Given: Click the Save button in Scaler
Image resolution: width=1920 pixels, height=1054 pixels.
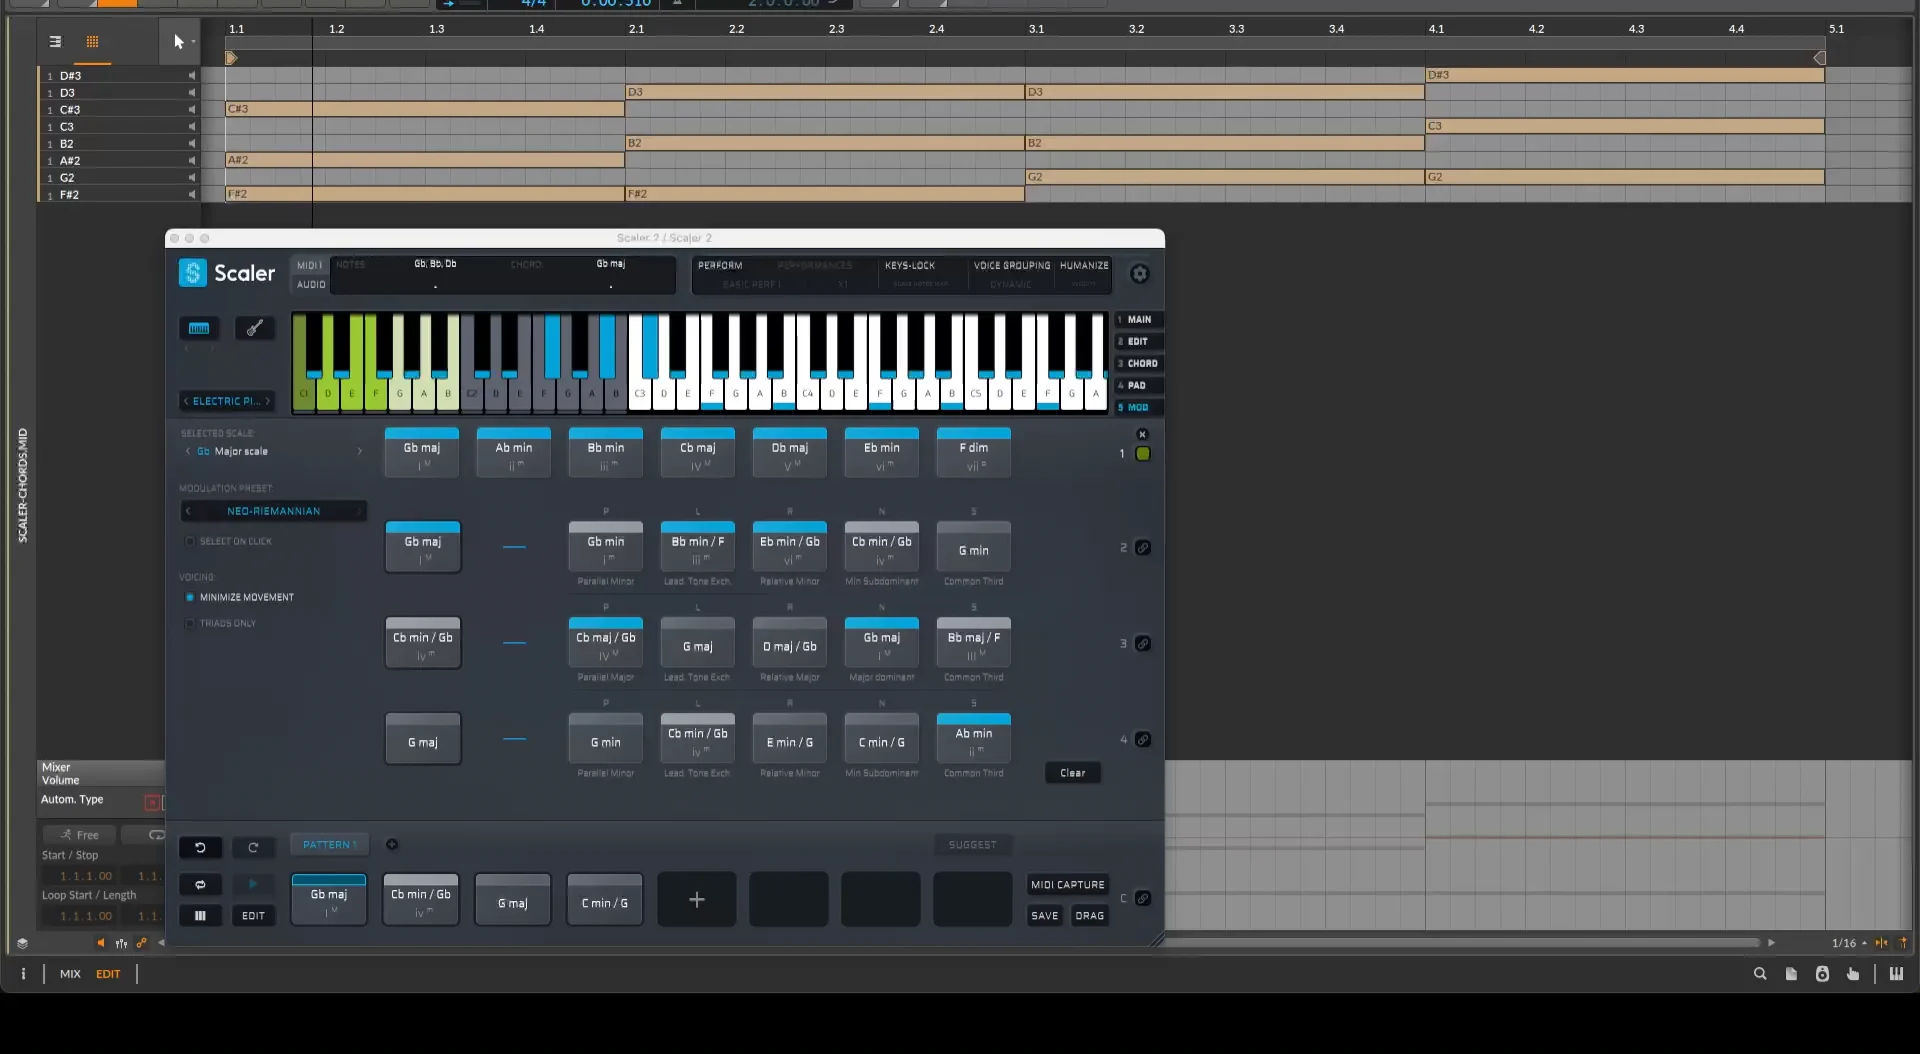Looking at the screenshot, I should [1045, 916].
